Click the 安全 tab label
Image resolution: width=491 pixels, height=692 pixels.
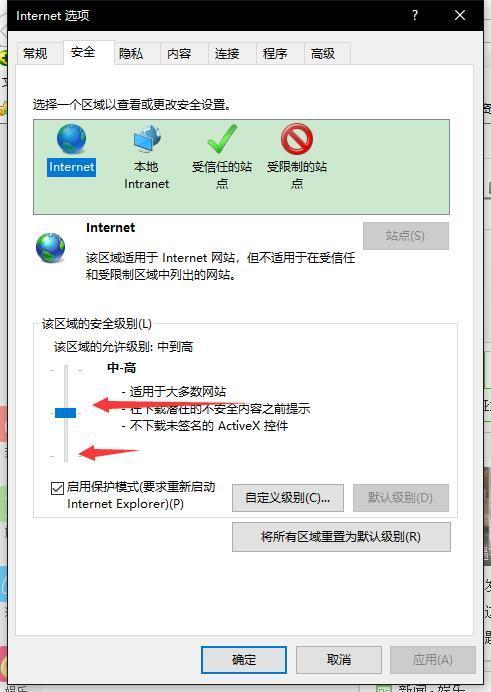[x=83, y=52]
